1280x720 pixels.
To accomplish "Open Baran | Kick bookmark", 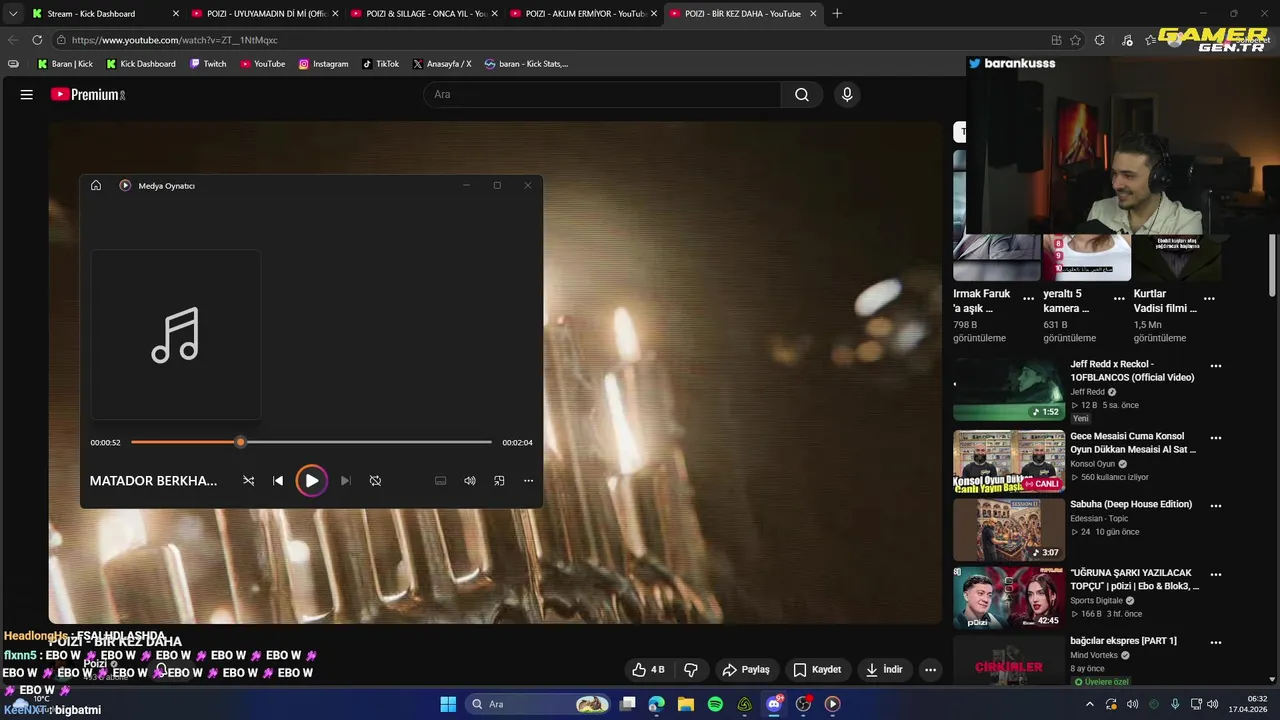I will coord(65,64).
